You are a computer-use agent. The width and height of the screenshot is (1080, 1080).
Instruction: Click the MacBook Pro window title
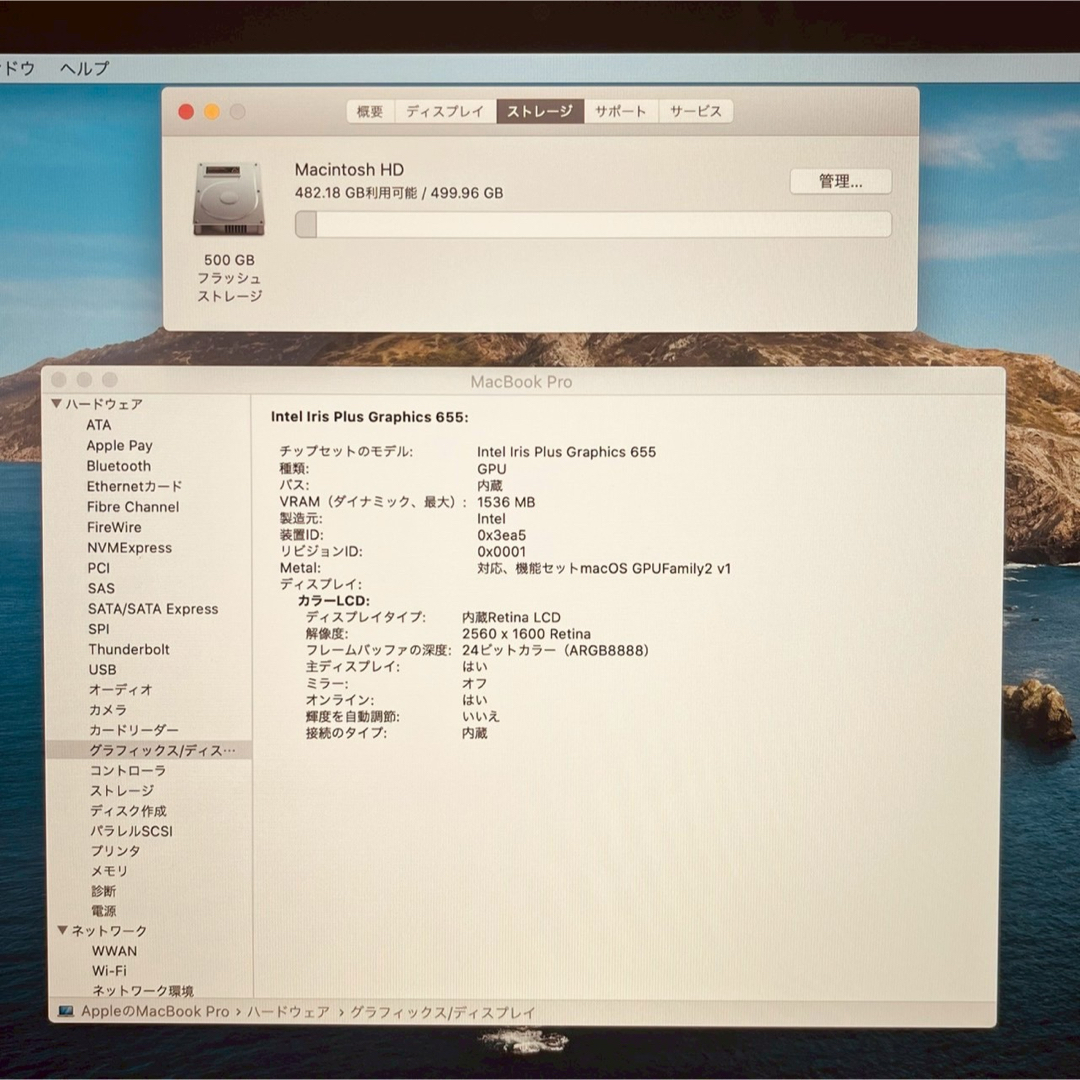coord(521,382)
